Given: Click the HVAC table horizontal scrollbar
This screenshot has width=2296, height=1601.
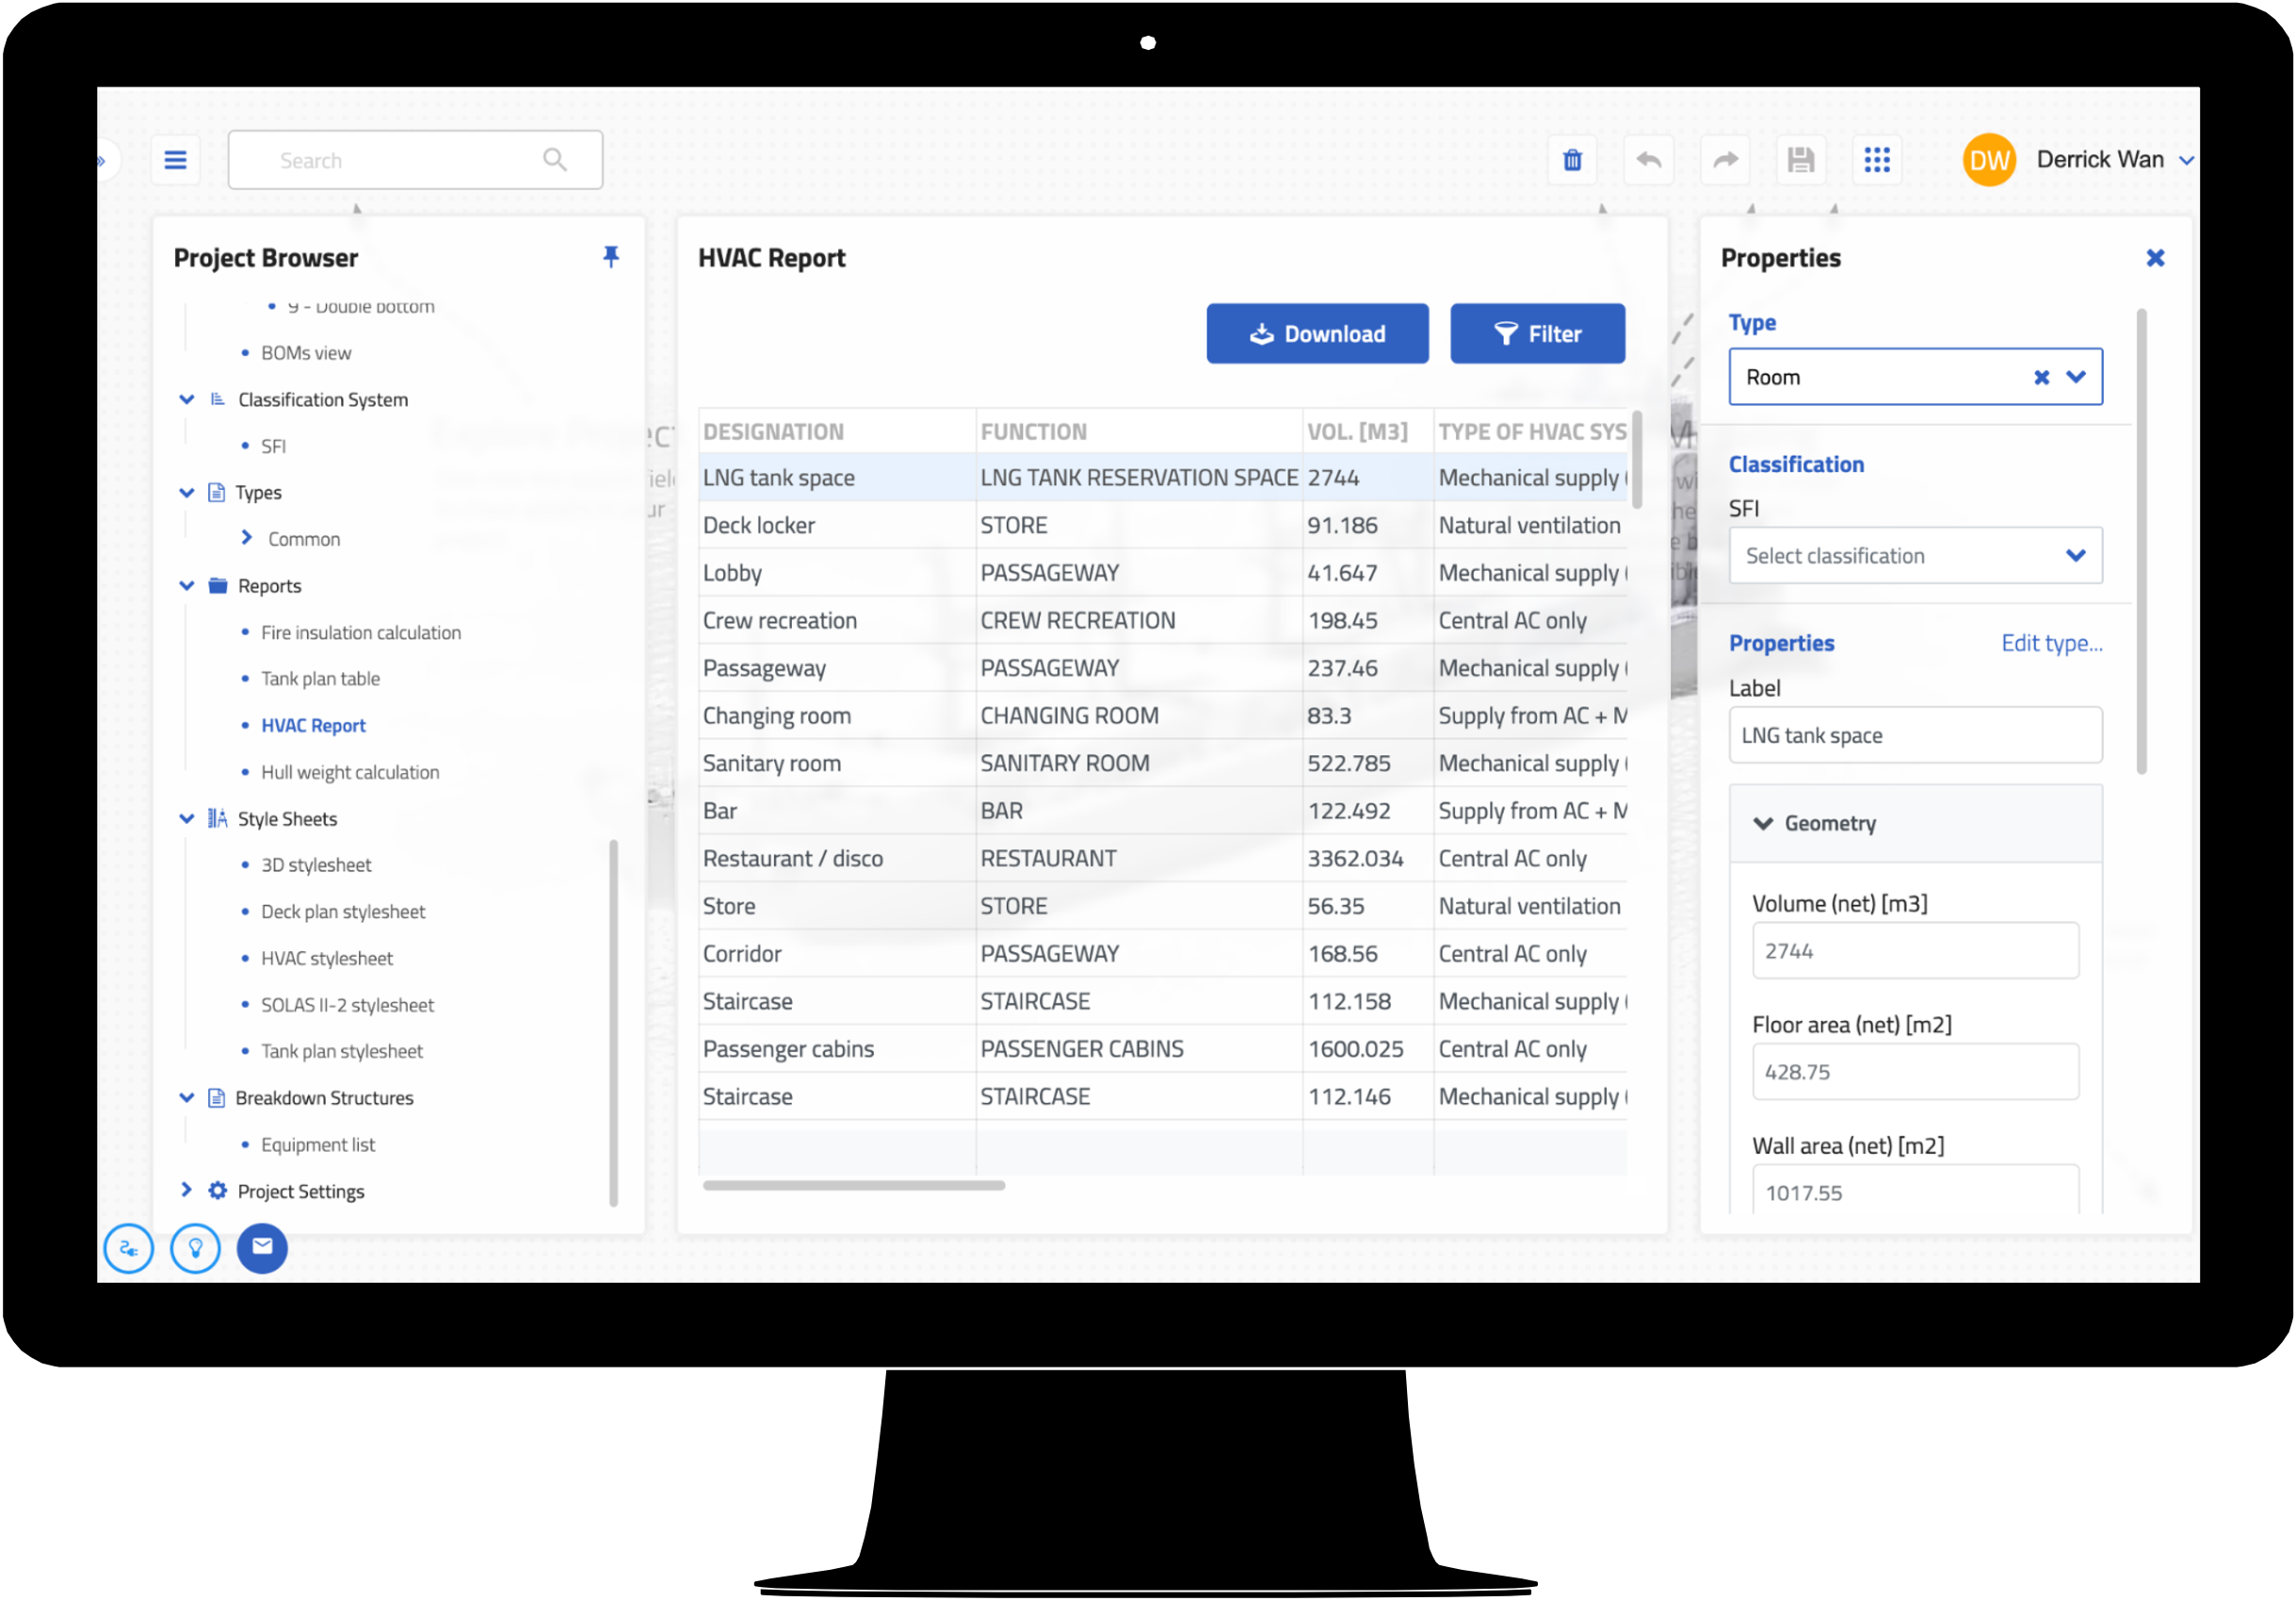Looking at the screenshot, I should 853,1185.
